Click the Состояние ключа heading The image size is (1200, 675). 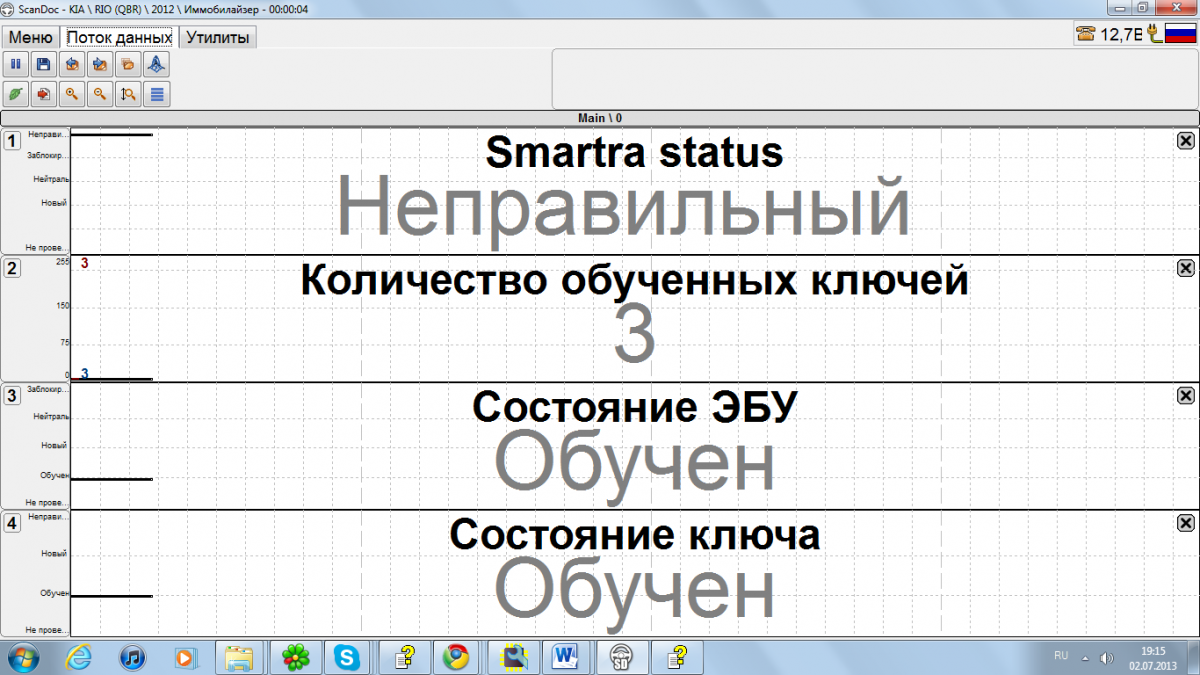[x=634, y=535]
